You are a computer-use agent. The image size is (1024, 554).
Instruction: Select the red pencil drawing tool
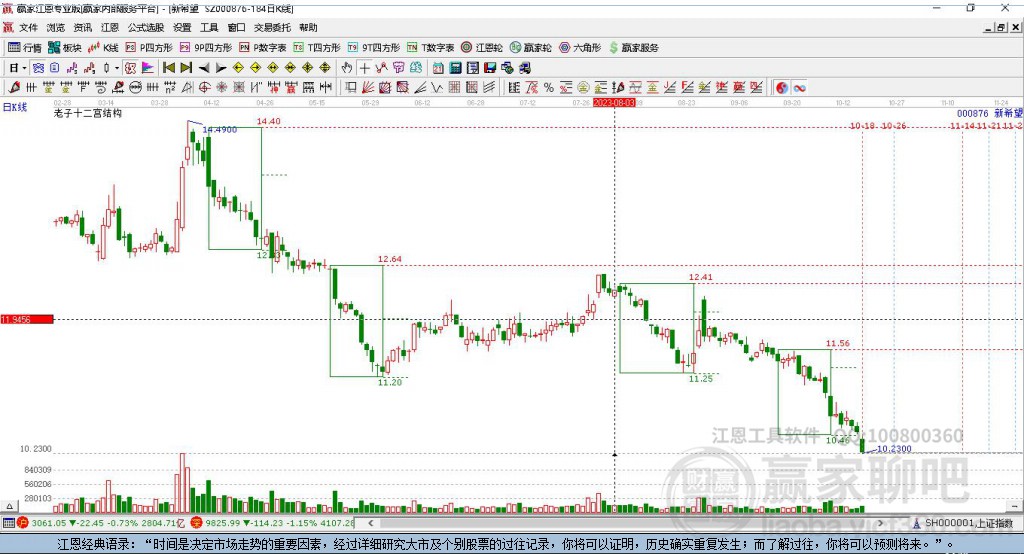(14, 88)
